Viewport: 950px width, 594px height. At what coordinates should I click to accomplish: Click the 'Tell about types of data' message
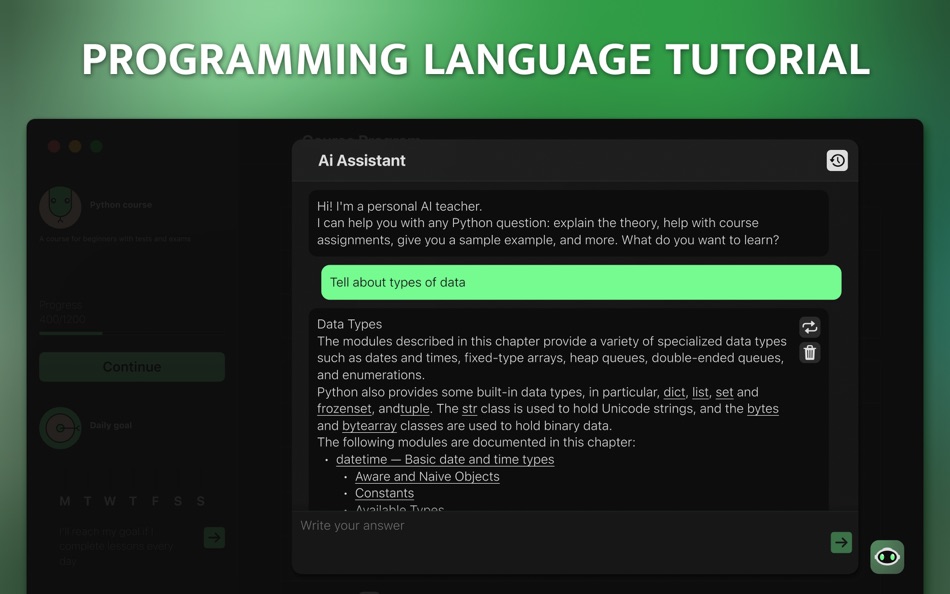click(581, 282)
